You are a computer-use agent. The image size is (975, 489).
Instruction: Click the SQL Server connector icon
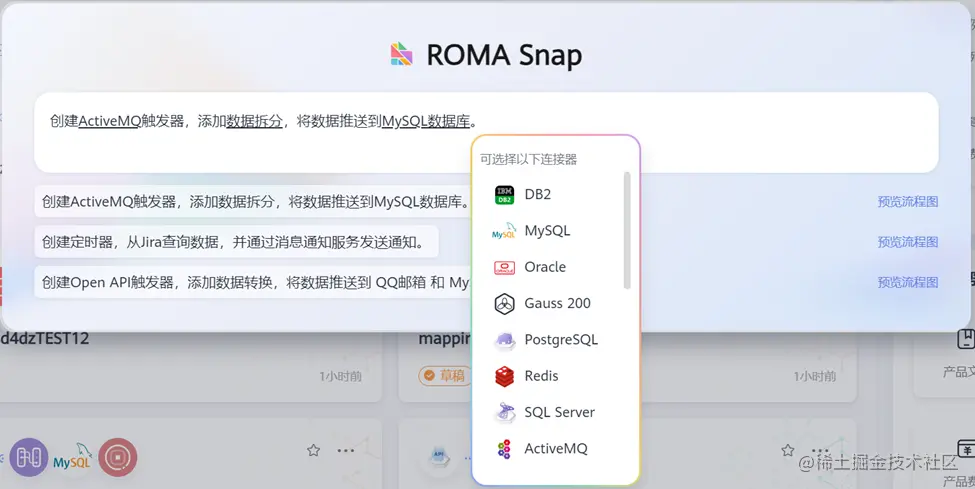tap(504, 412)
